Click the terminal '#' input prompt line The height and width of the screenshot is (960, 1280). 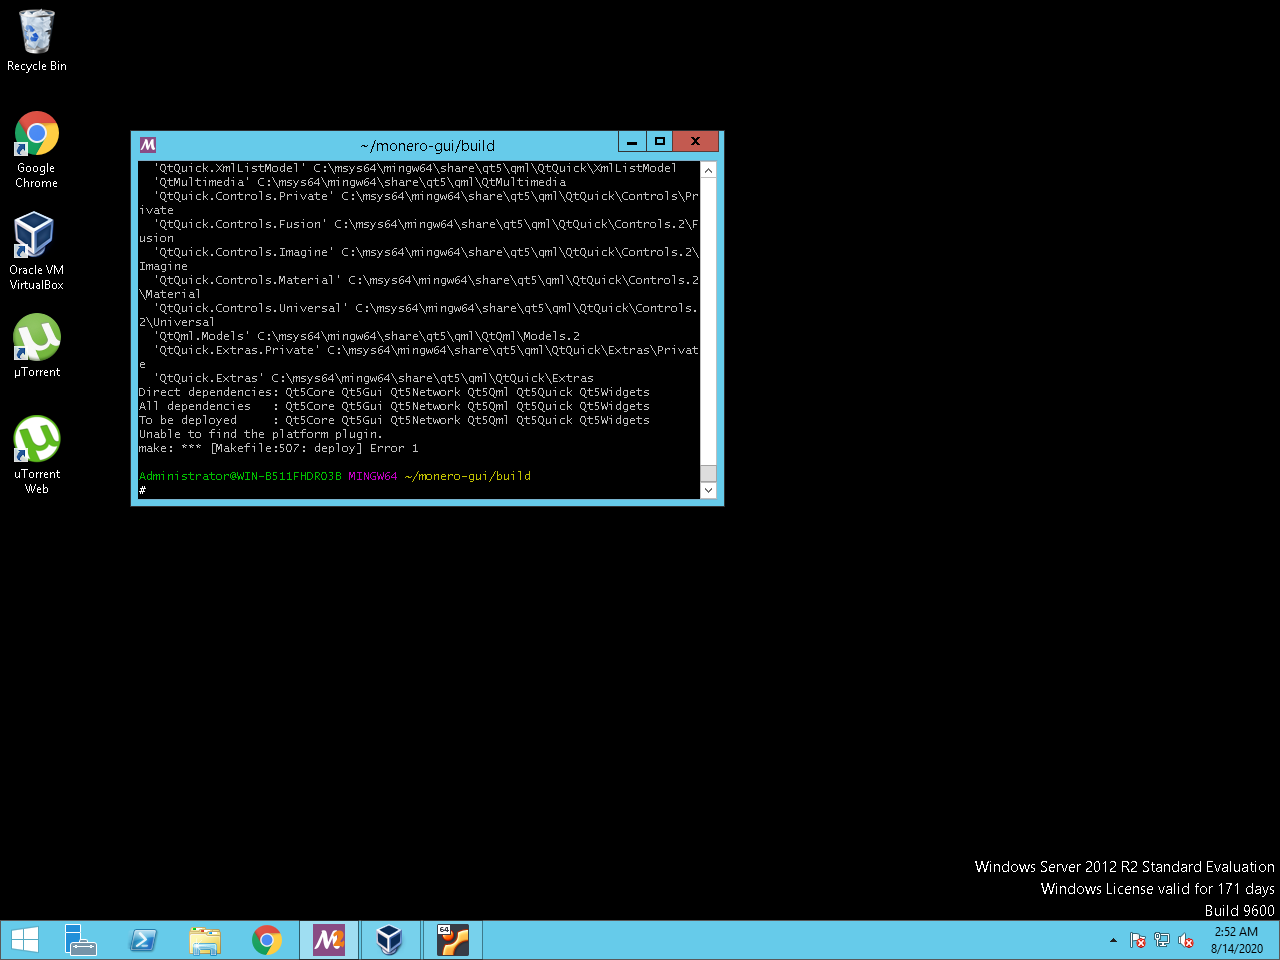419,490
